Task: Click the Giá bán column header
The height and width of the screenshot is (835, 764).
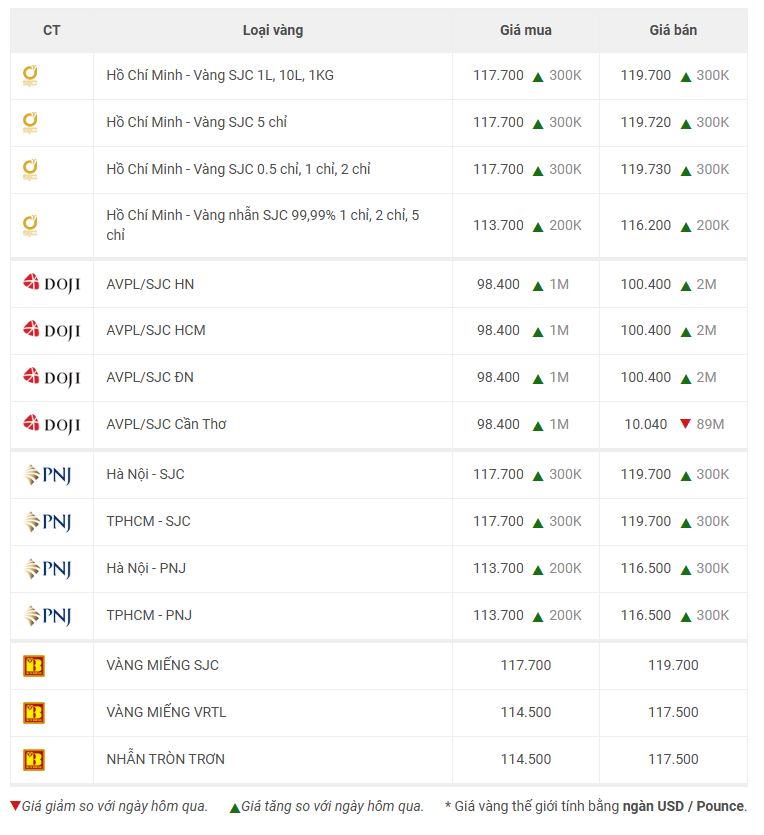Action: [673, 30]
